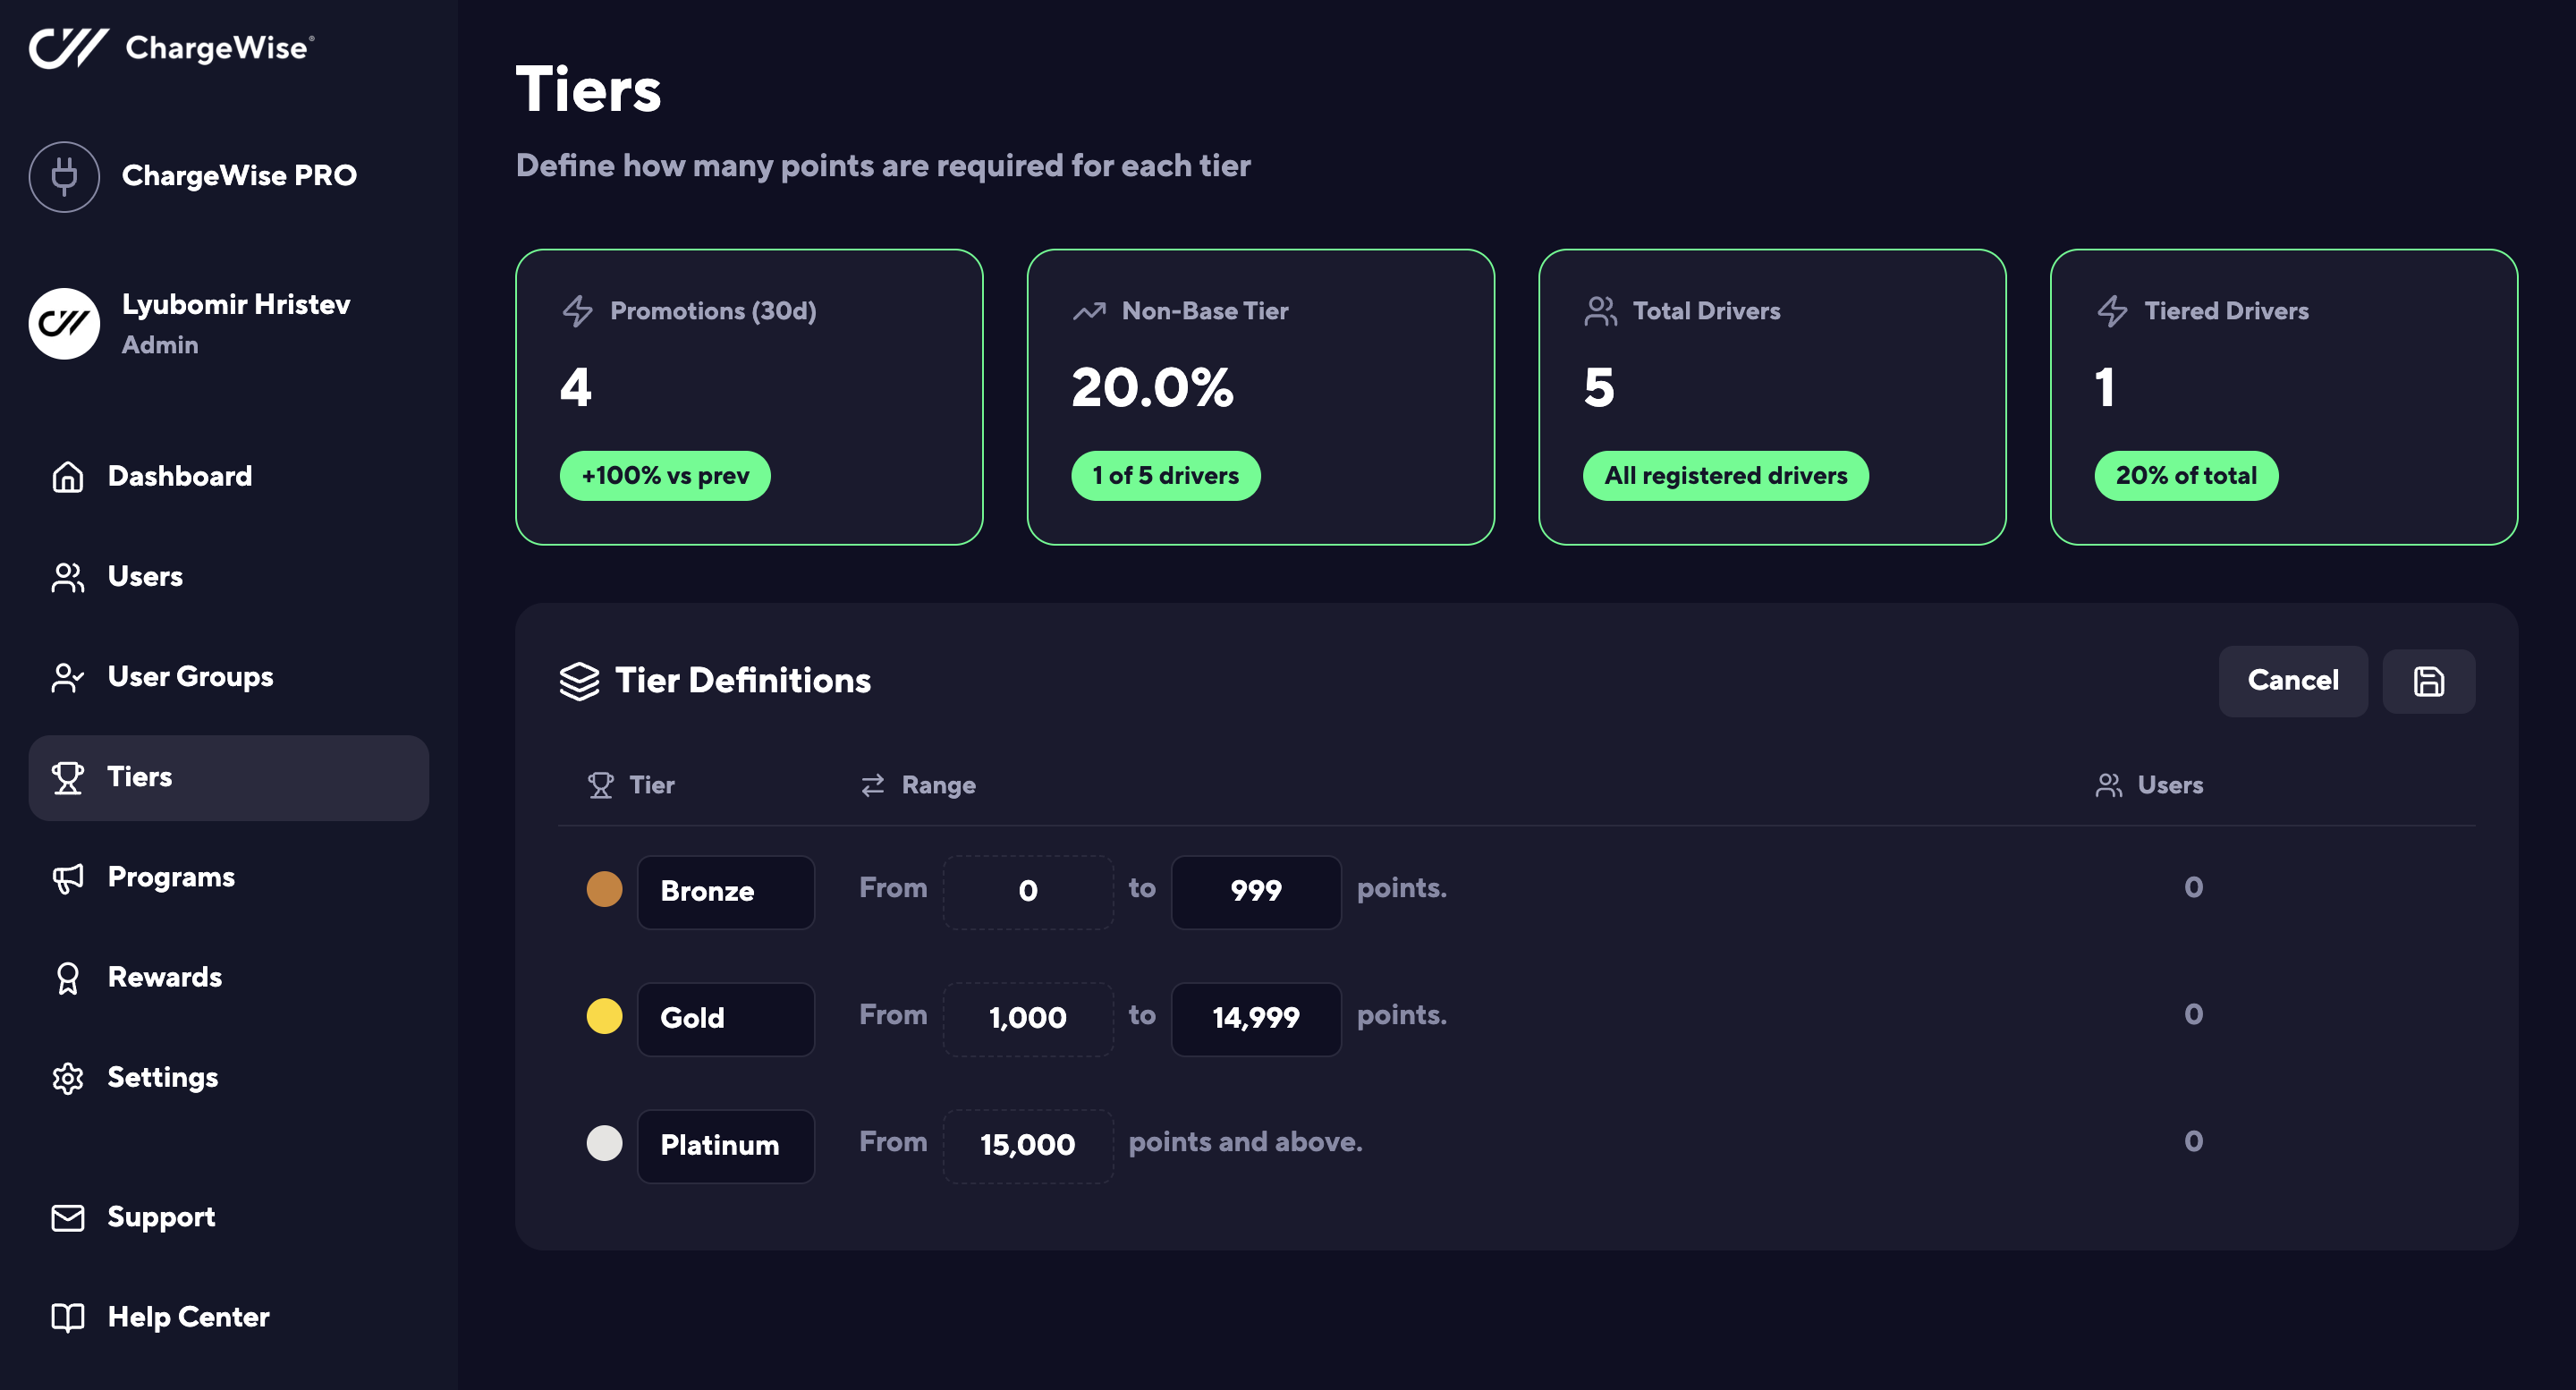Click the Gold upper limit 14,999 field

1255,1018
